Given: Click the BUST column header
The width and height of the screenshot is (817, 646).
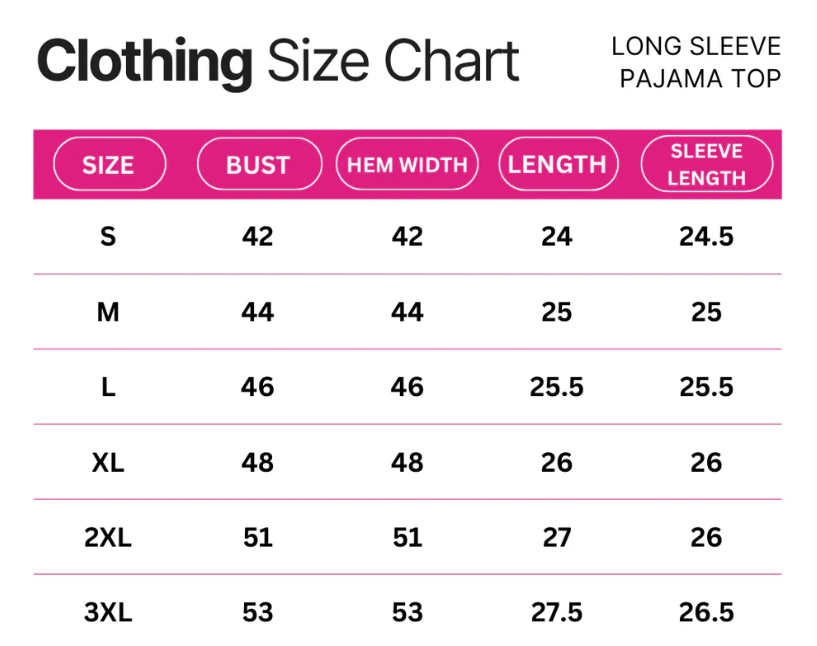Looking at the screenshot, I should 258,165.
